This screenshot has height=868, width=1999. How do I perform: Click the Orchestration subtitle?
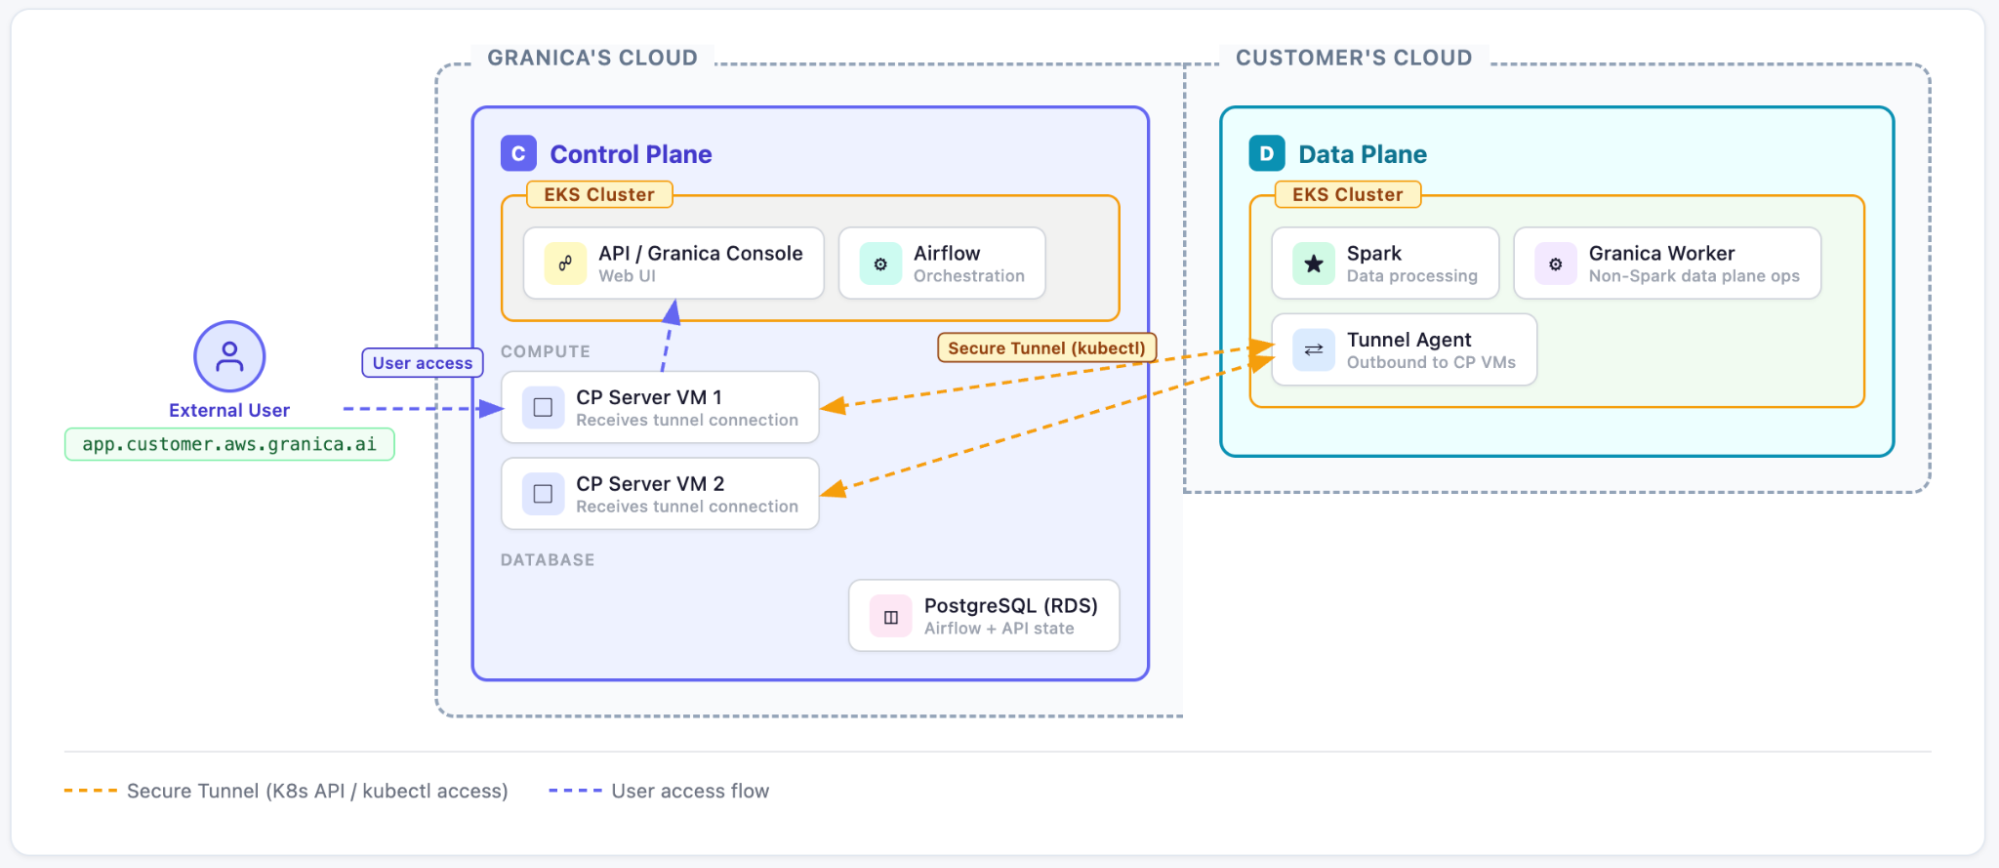coord(969,276)
